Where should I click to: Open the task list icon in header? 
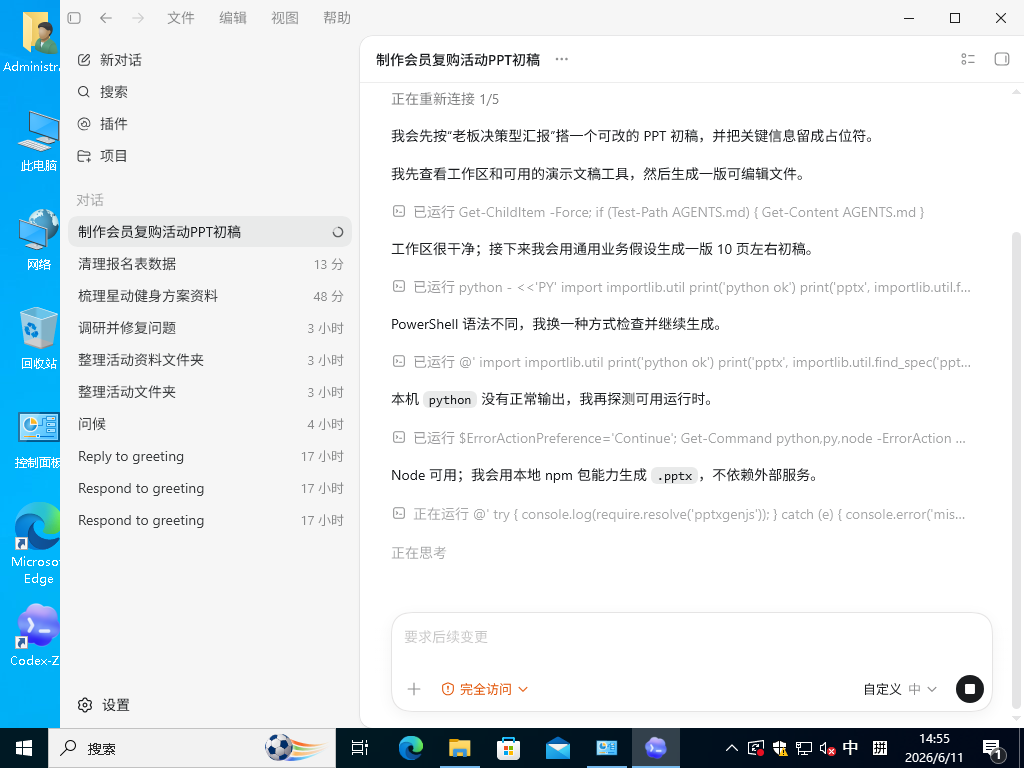(x=968, y=59)
